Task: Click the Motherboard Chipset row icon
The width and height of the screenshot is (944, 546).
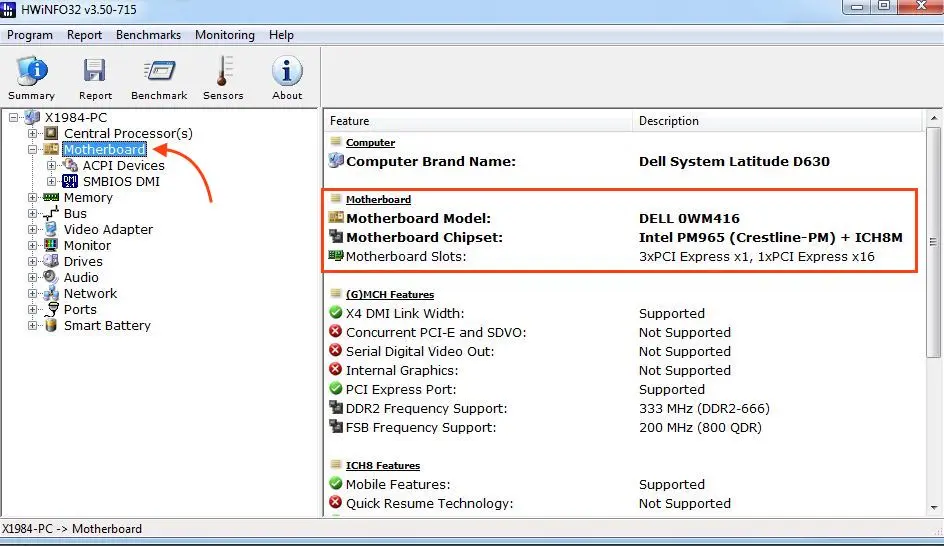Action: pyautogui.click(x=336, y=237)
